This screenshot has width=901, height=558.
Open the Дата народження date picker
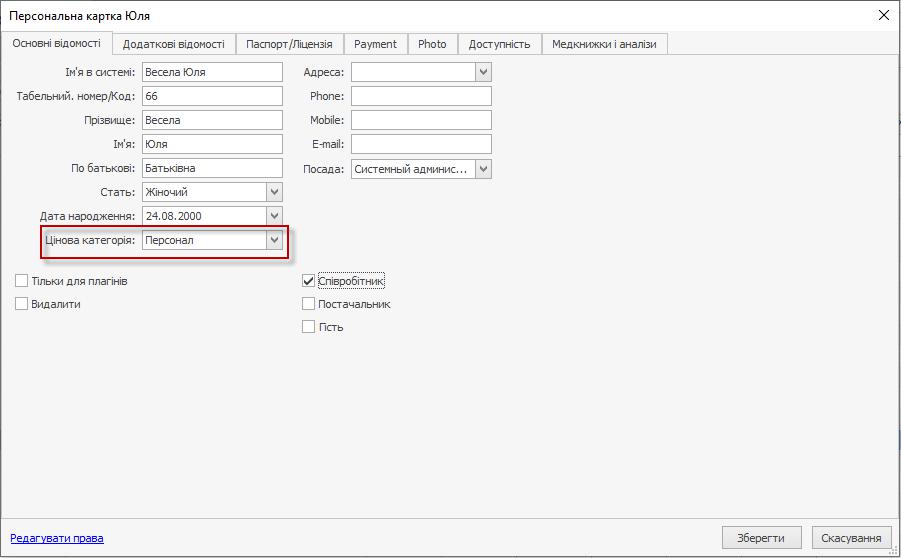[274, 216]
